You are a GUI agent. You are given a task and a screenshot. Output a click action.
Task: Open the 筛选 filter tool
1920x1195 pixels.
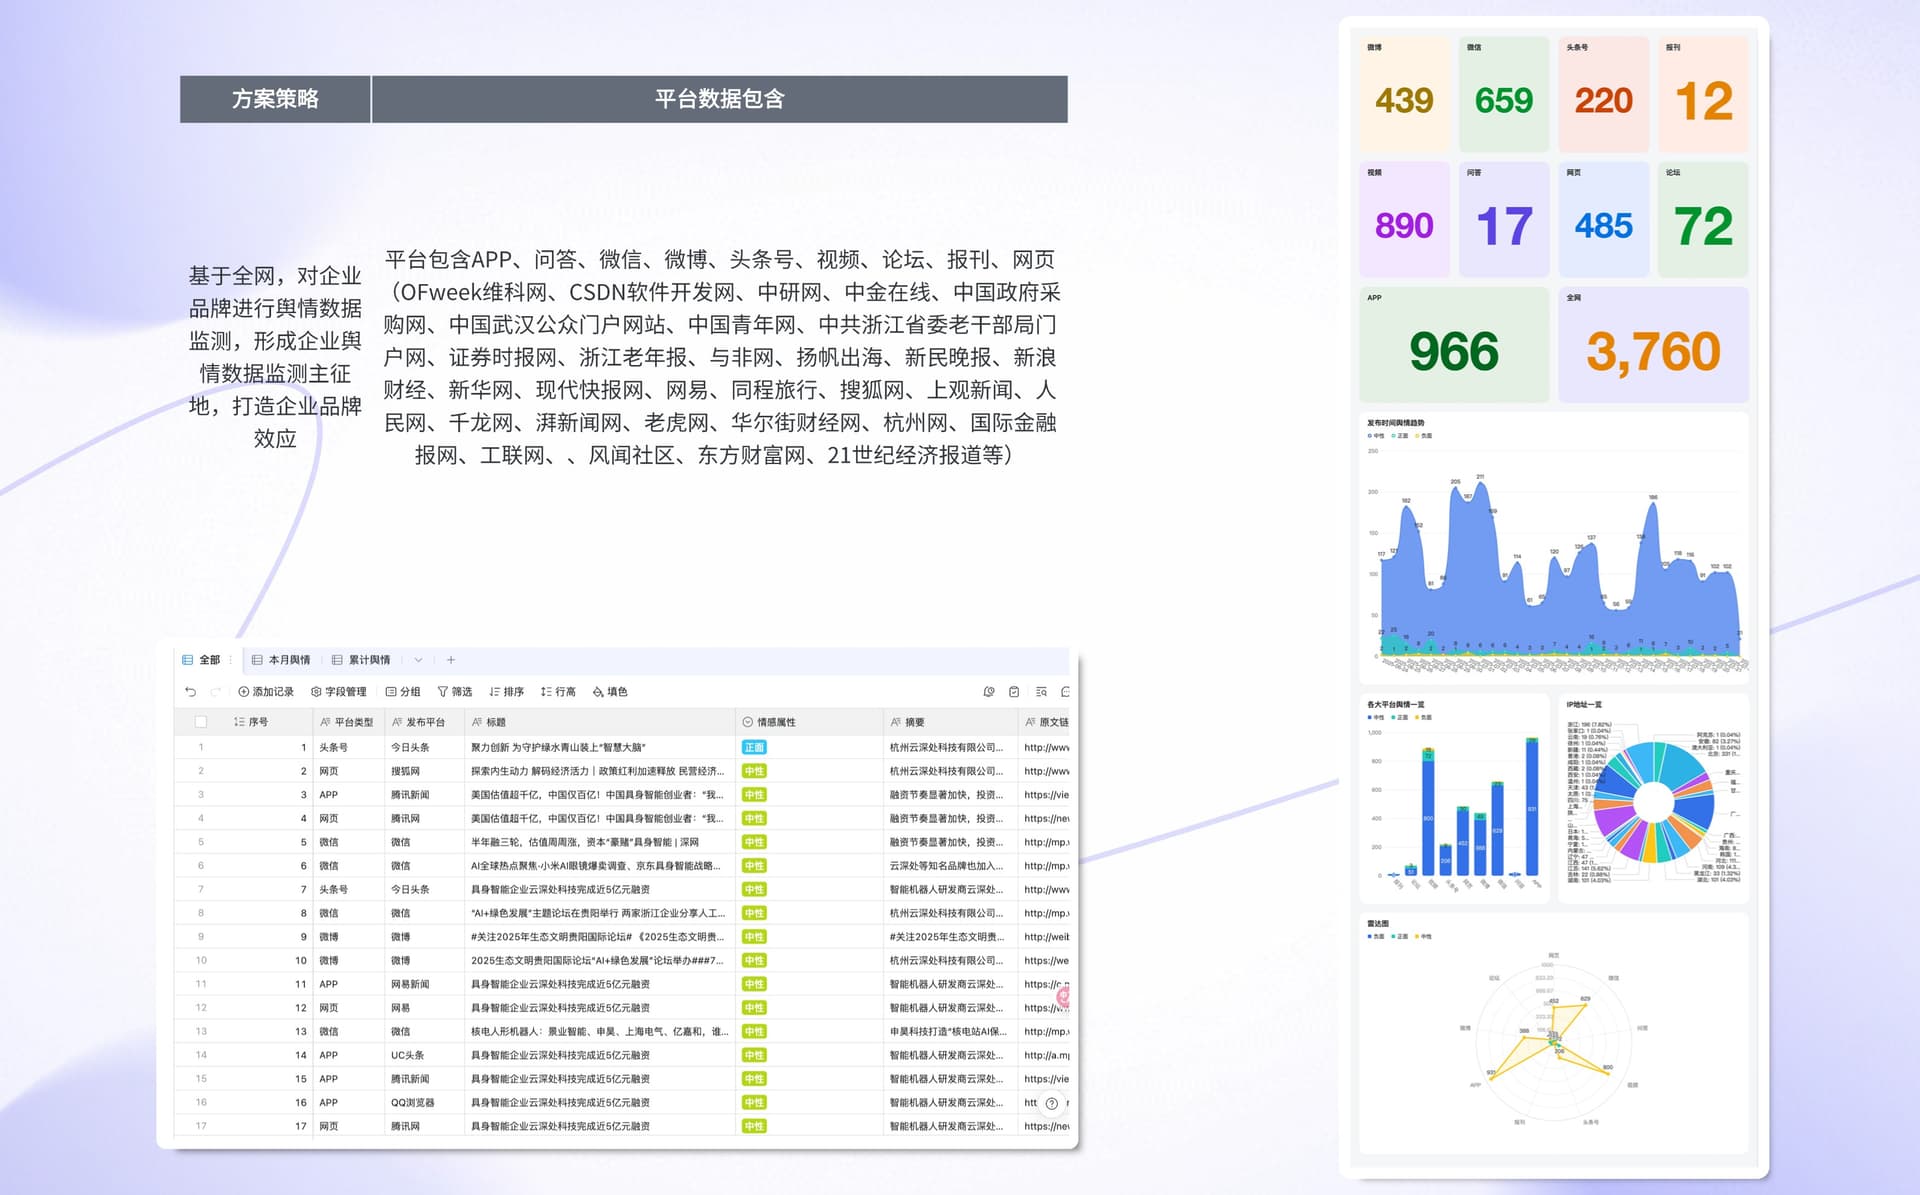click(455, 691)
